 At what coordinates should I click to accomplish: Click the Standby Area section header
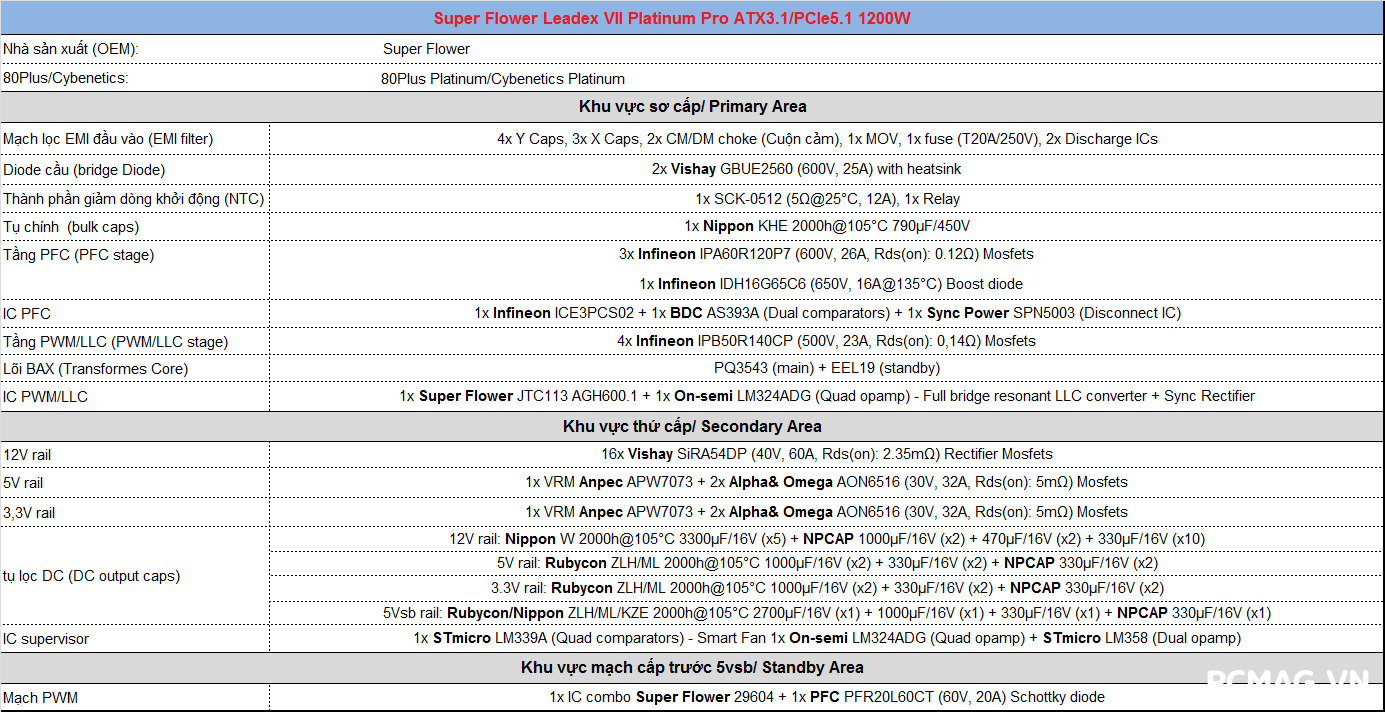pos(692,667)
